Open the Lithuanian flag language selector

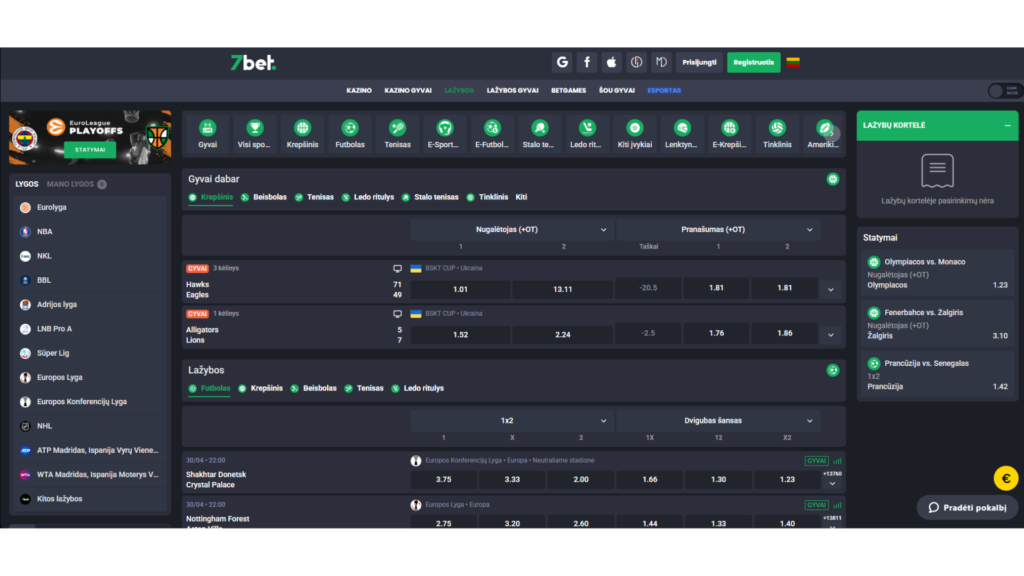tap(793, 63)
